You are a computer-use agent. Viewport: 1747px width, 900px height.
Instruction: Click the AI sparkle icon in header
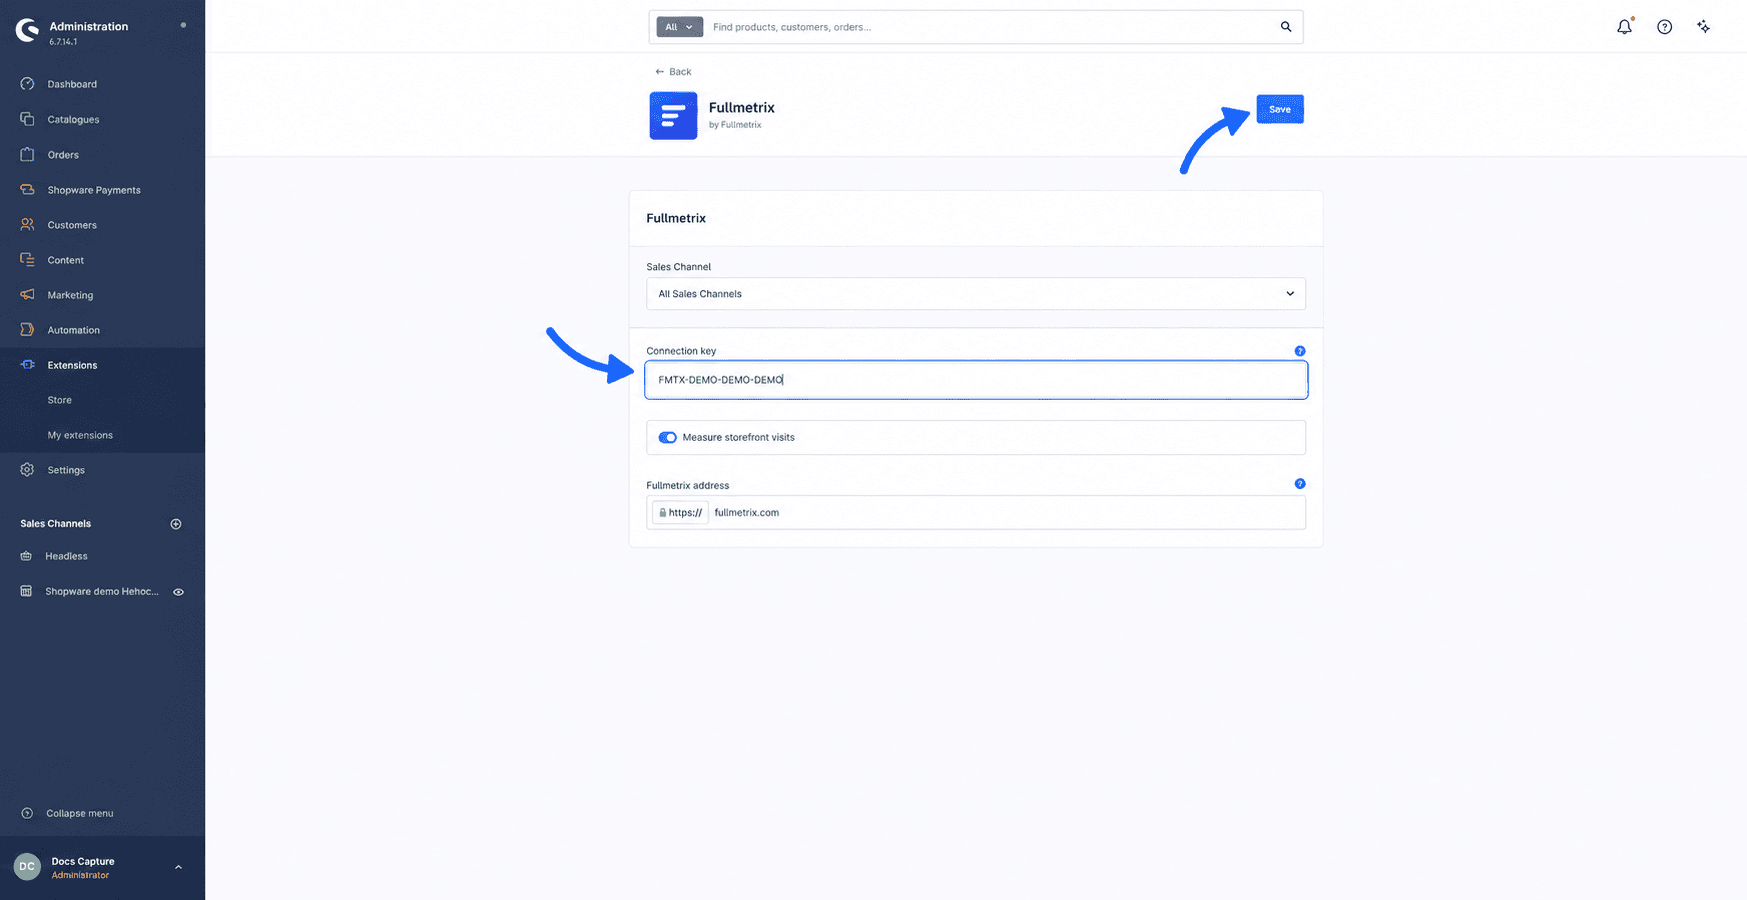[1703, 27]
